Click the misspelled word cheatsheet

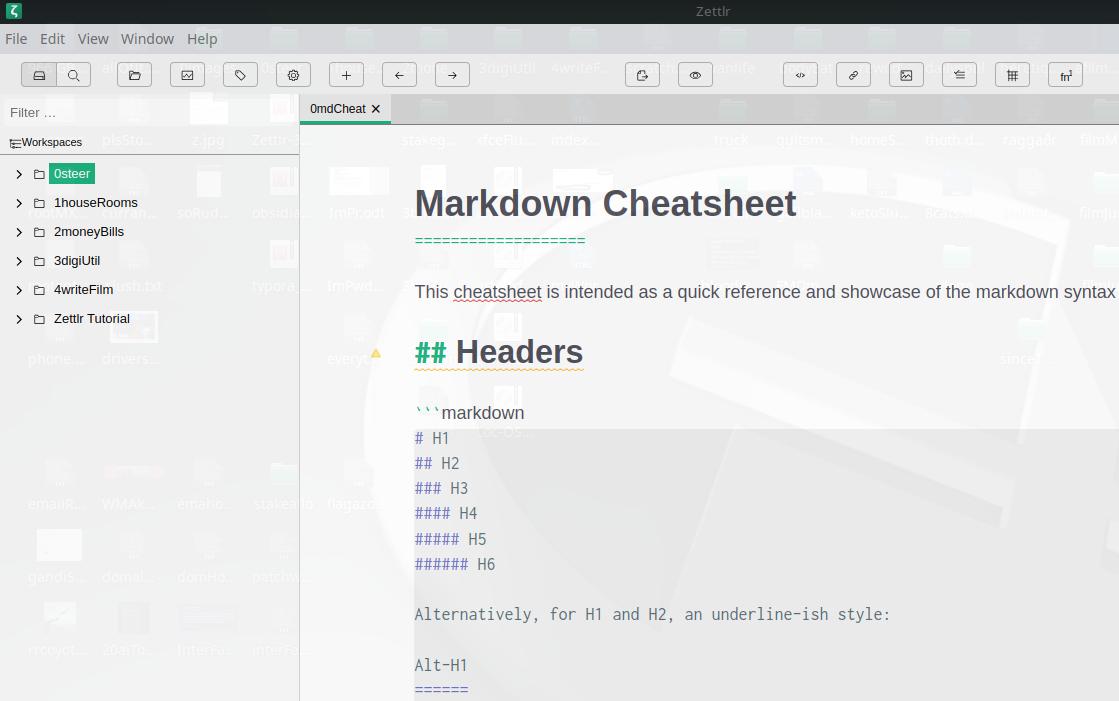coord(497,292)
